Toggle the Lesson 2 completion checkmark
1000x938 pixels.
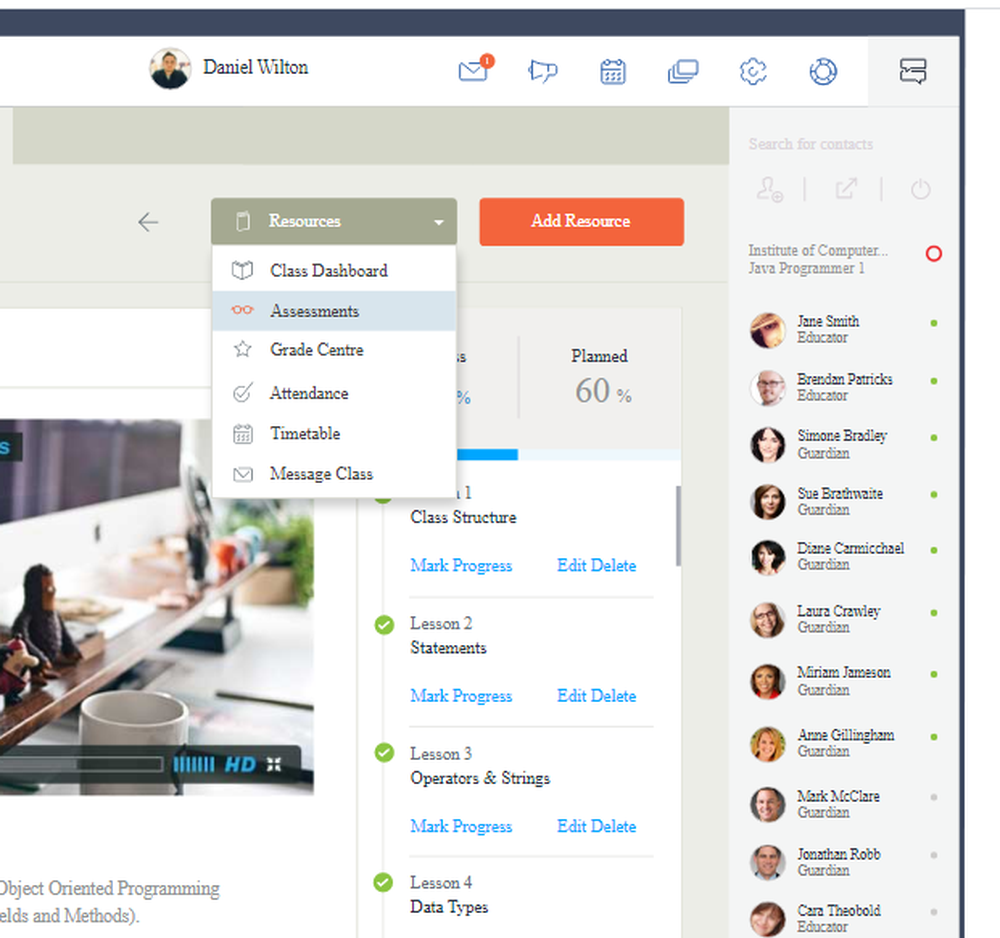point(384,625)
